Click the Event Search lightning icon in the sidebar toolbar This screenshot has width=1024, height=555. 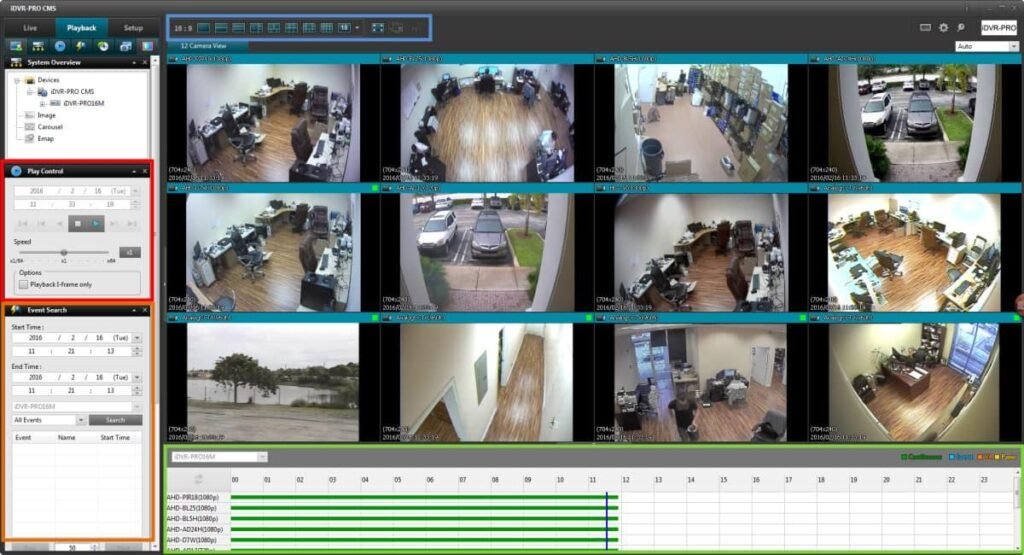tap(81, 46)
